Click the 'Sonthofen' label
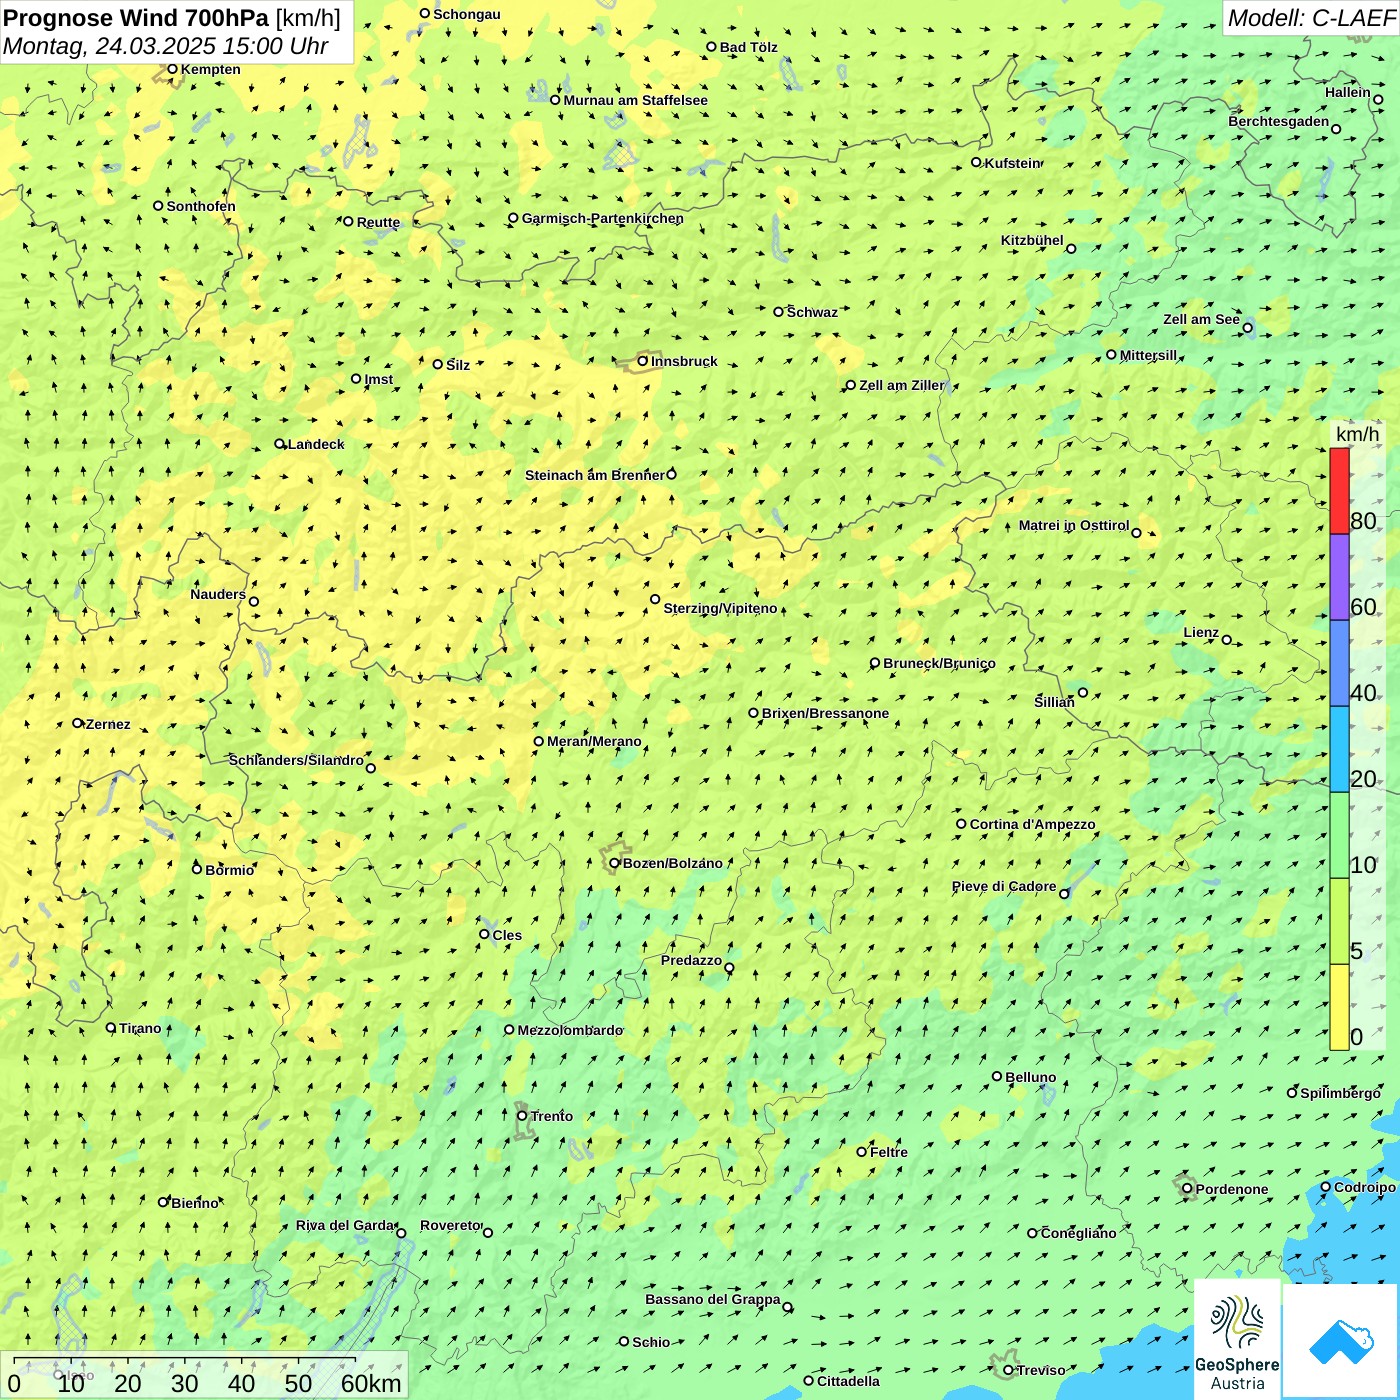Image resolution: width=1400 pixels, height=1400 pixels. coord(201,206)
